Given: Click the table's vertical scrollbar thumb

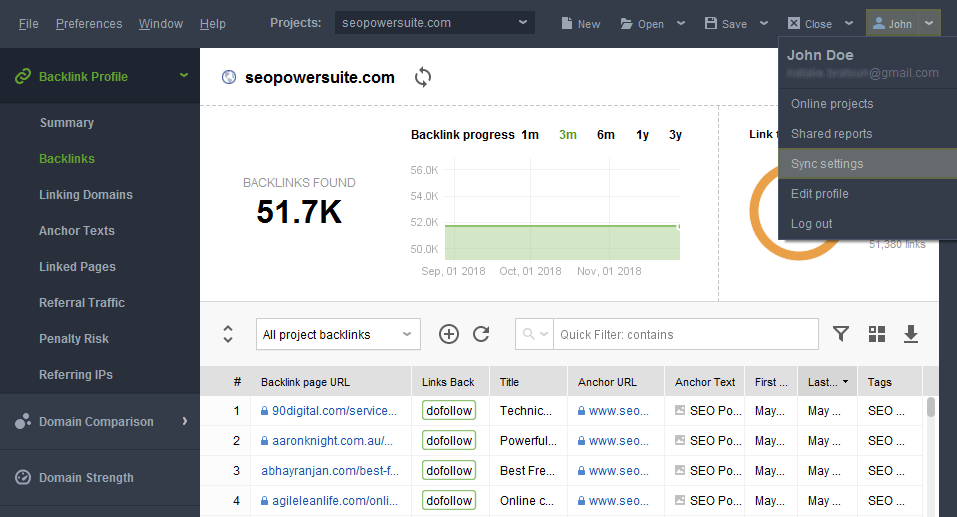Looking at the screenshot, I should pos(931,407).
